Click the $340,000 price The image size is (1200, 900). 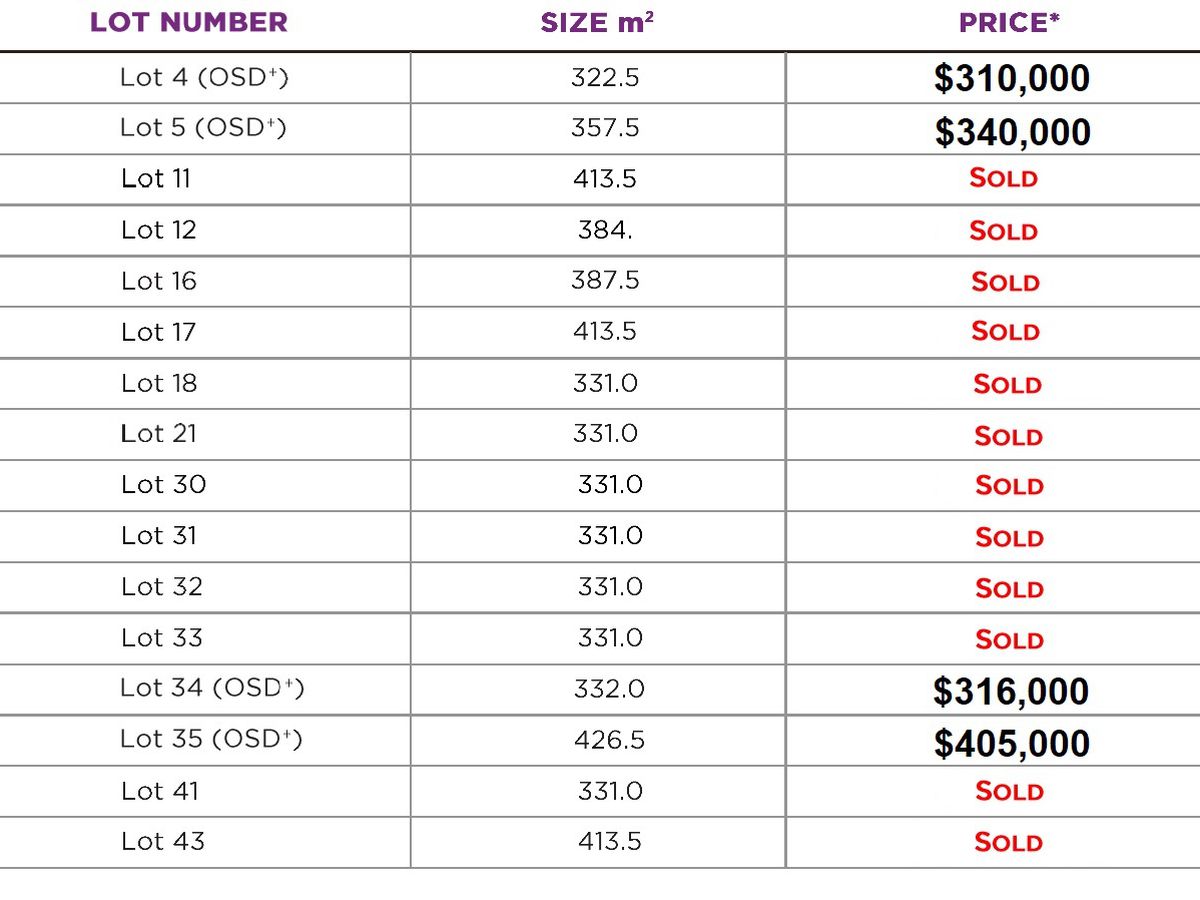[1012, 132]
